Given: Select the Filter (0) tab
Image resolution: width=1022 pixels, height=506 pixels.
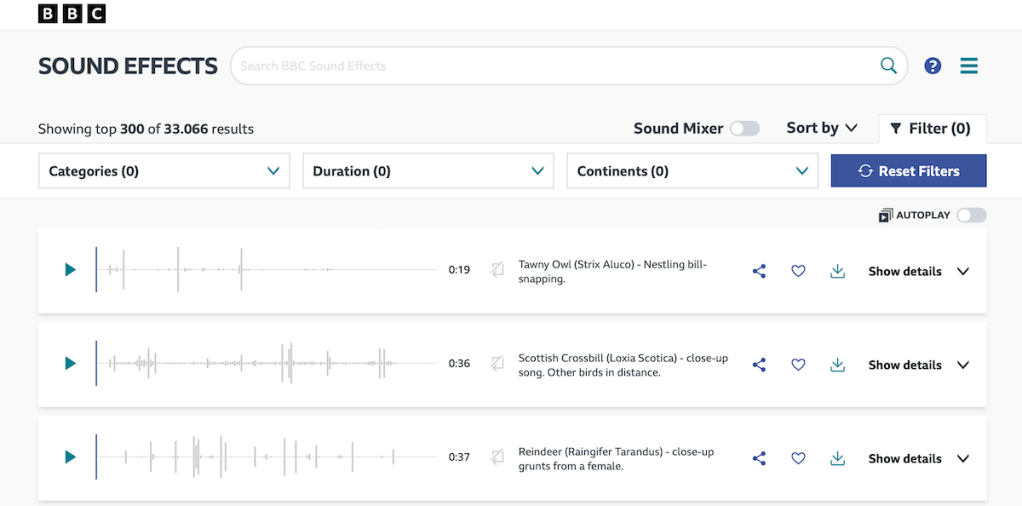Looking at the screenshot, I should [x=931, y=128].
